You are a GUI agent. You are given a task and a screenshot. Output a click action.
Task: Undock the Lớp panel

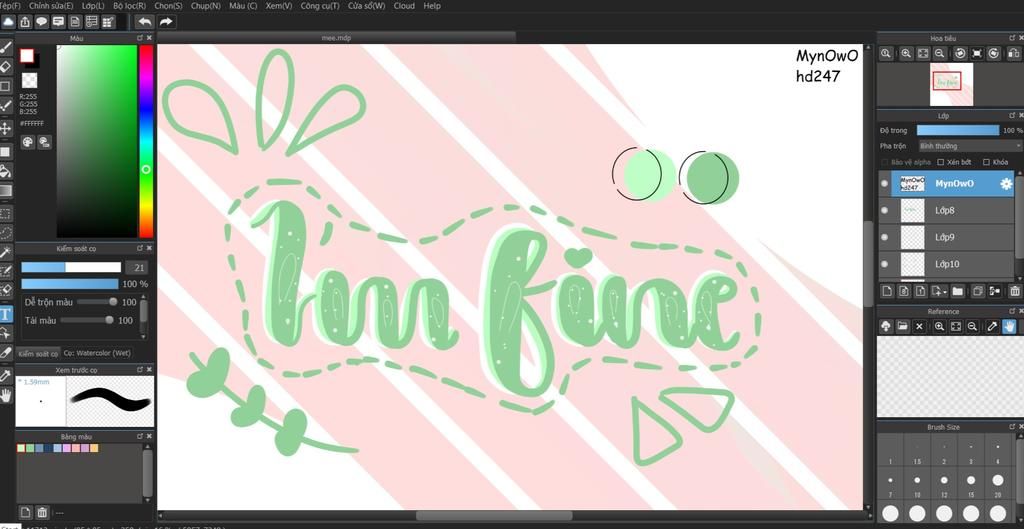click(1012, 115)
